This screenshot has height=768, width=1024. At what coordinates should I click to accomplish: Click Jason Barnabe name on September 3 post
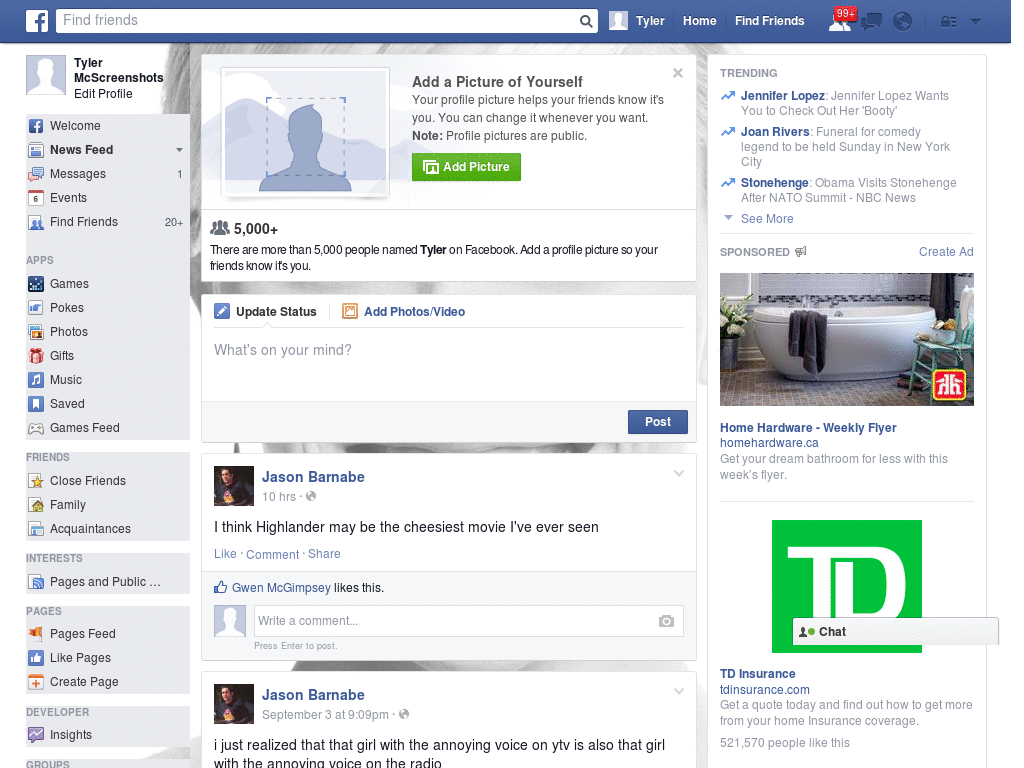[313, 695]
